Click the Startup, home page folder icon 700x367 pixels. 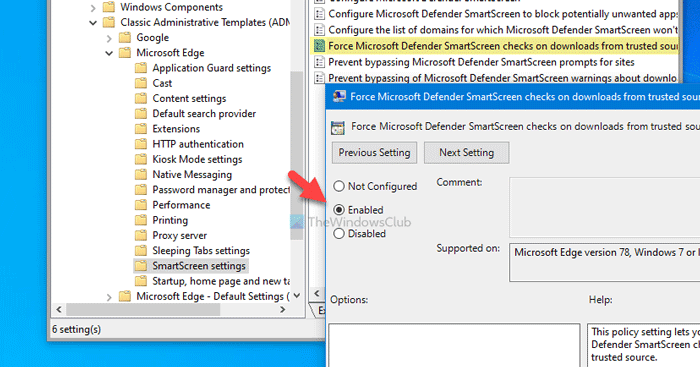pos(141,281)
